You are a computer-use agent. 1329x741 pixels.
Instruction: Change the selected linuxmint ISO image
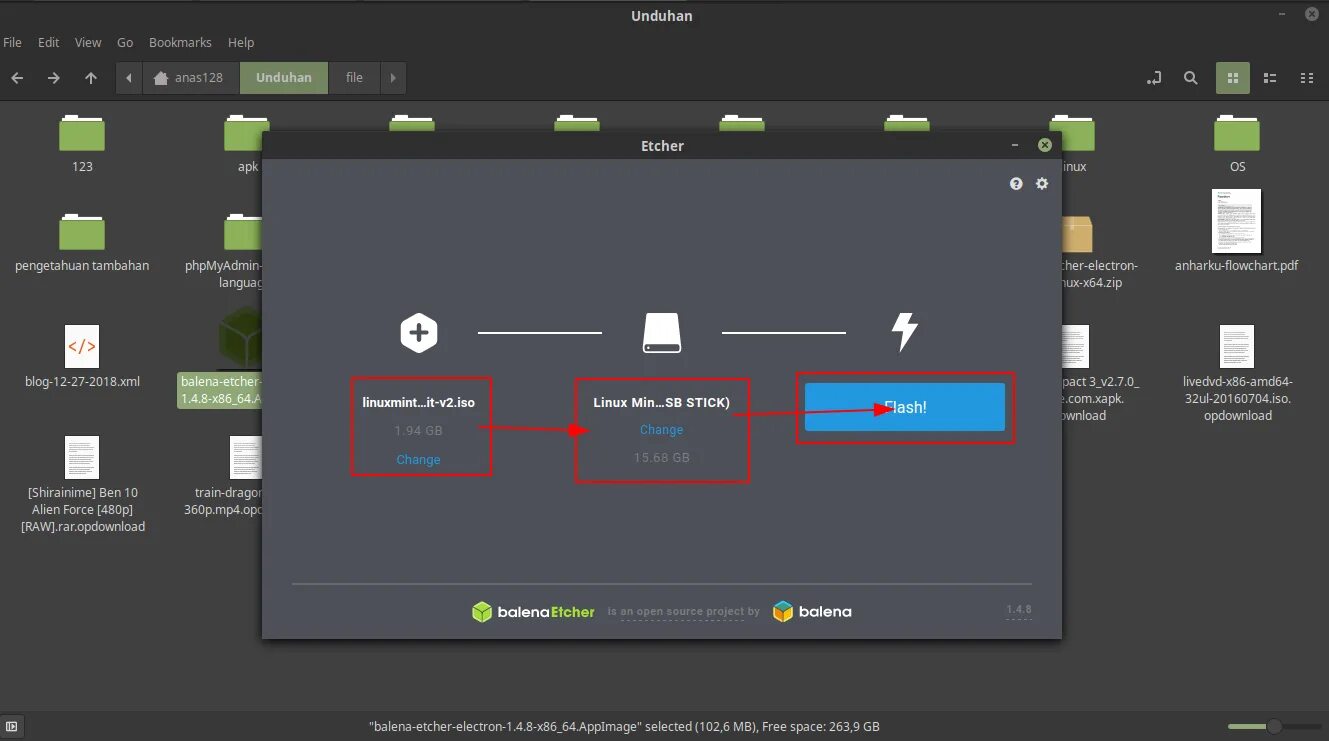[x=418, y=460]
